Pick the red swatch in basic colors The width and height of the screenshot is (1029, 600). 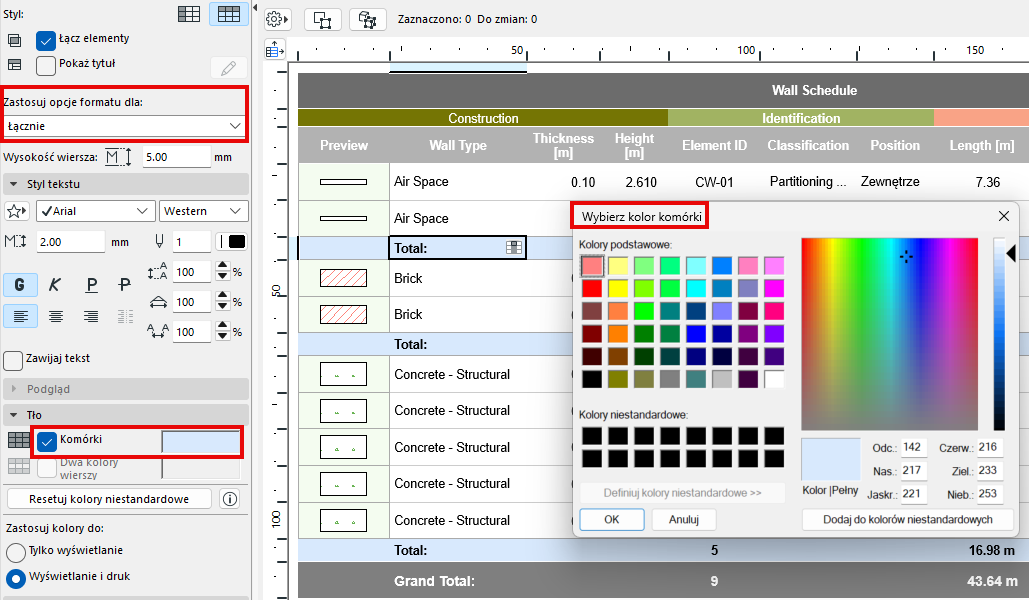591,288
